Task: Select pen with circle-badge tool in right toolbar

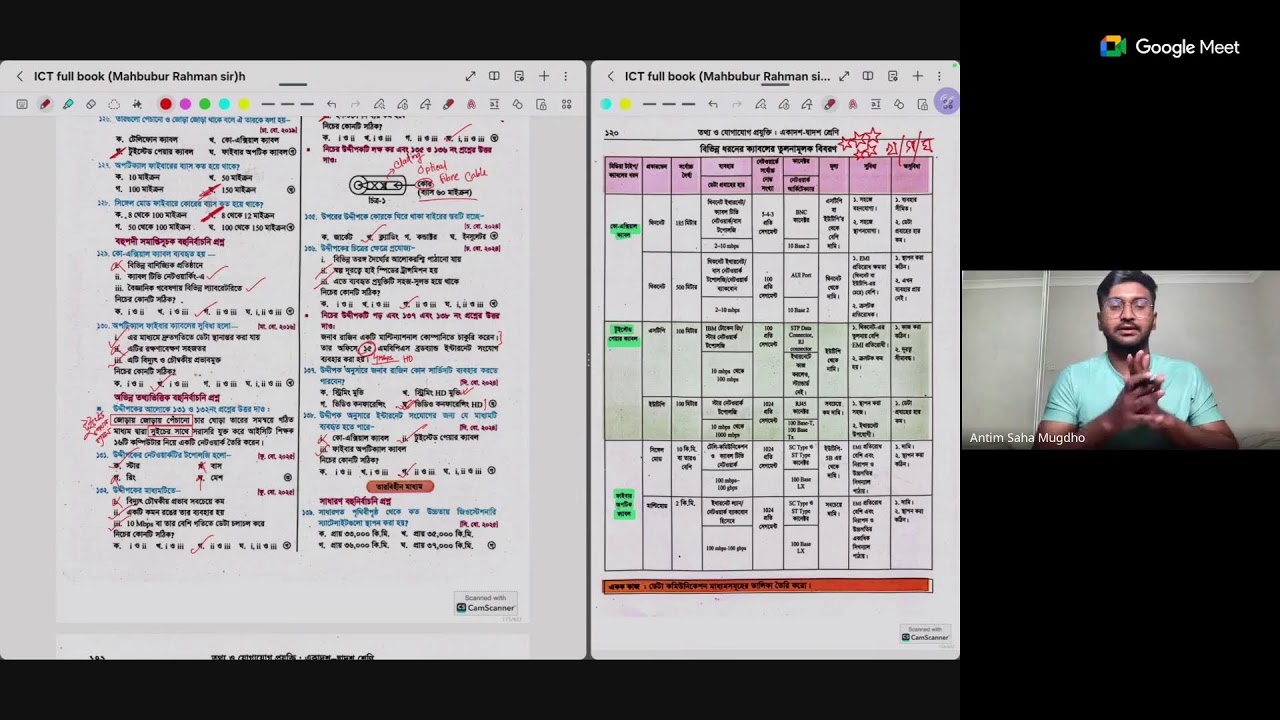Action: pos(784,104)
